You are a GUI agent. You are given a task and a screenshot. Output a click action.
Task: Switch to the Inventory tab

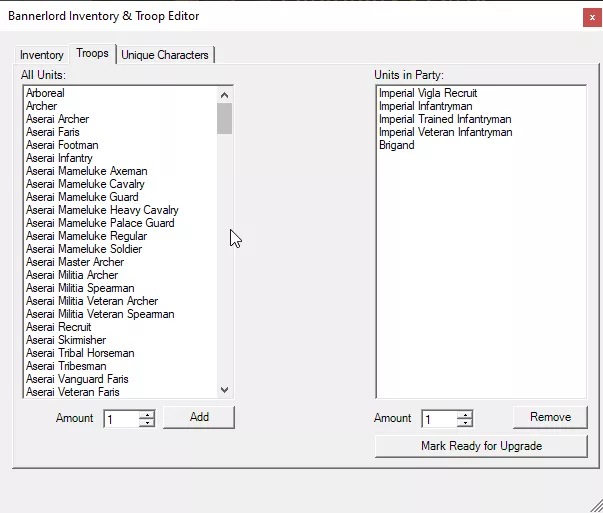point(42,55)
